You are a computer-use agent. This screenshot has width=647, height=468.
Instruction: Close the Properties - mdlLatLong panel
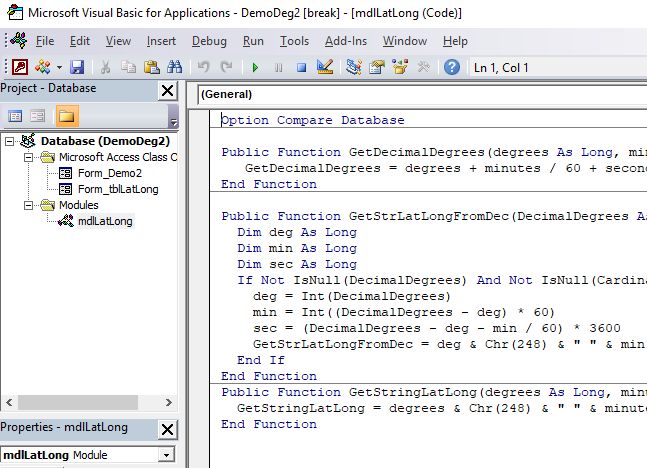click(x=168, y=430)
